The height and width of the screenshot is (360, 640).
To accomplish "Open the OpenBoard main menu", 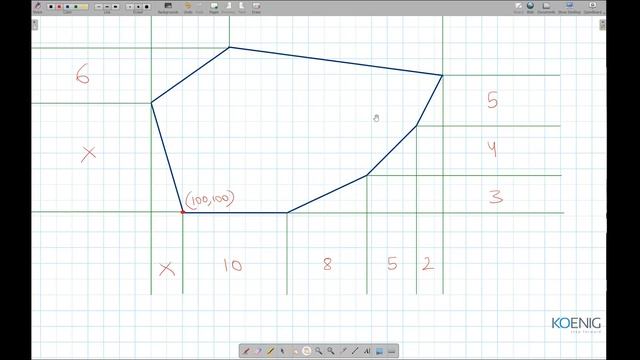I will pyautogui.click(x=593, y=7).
